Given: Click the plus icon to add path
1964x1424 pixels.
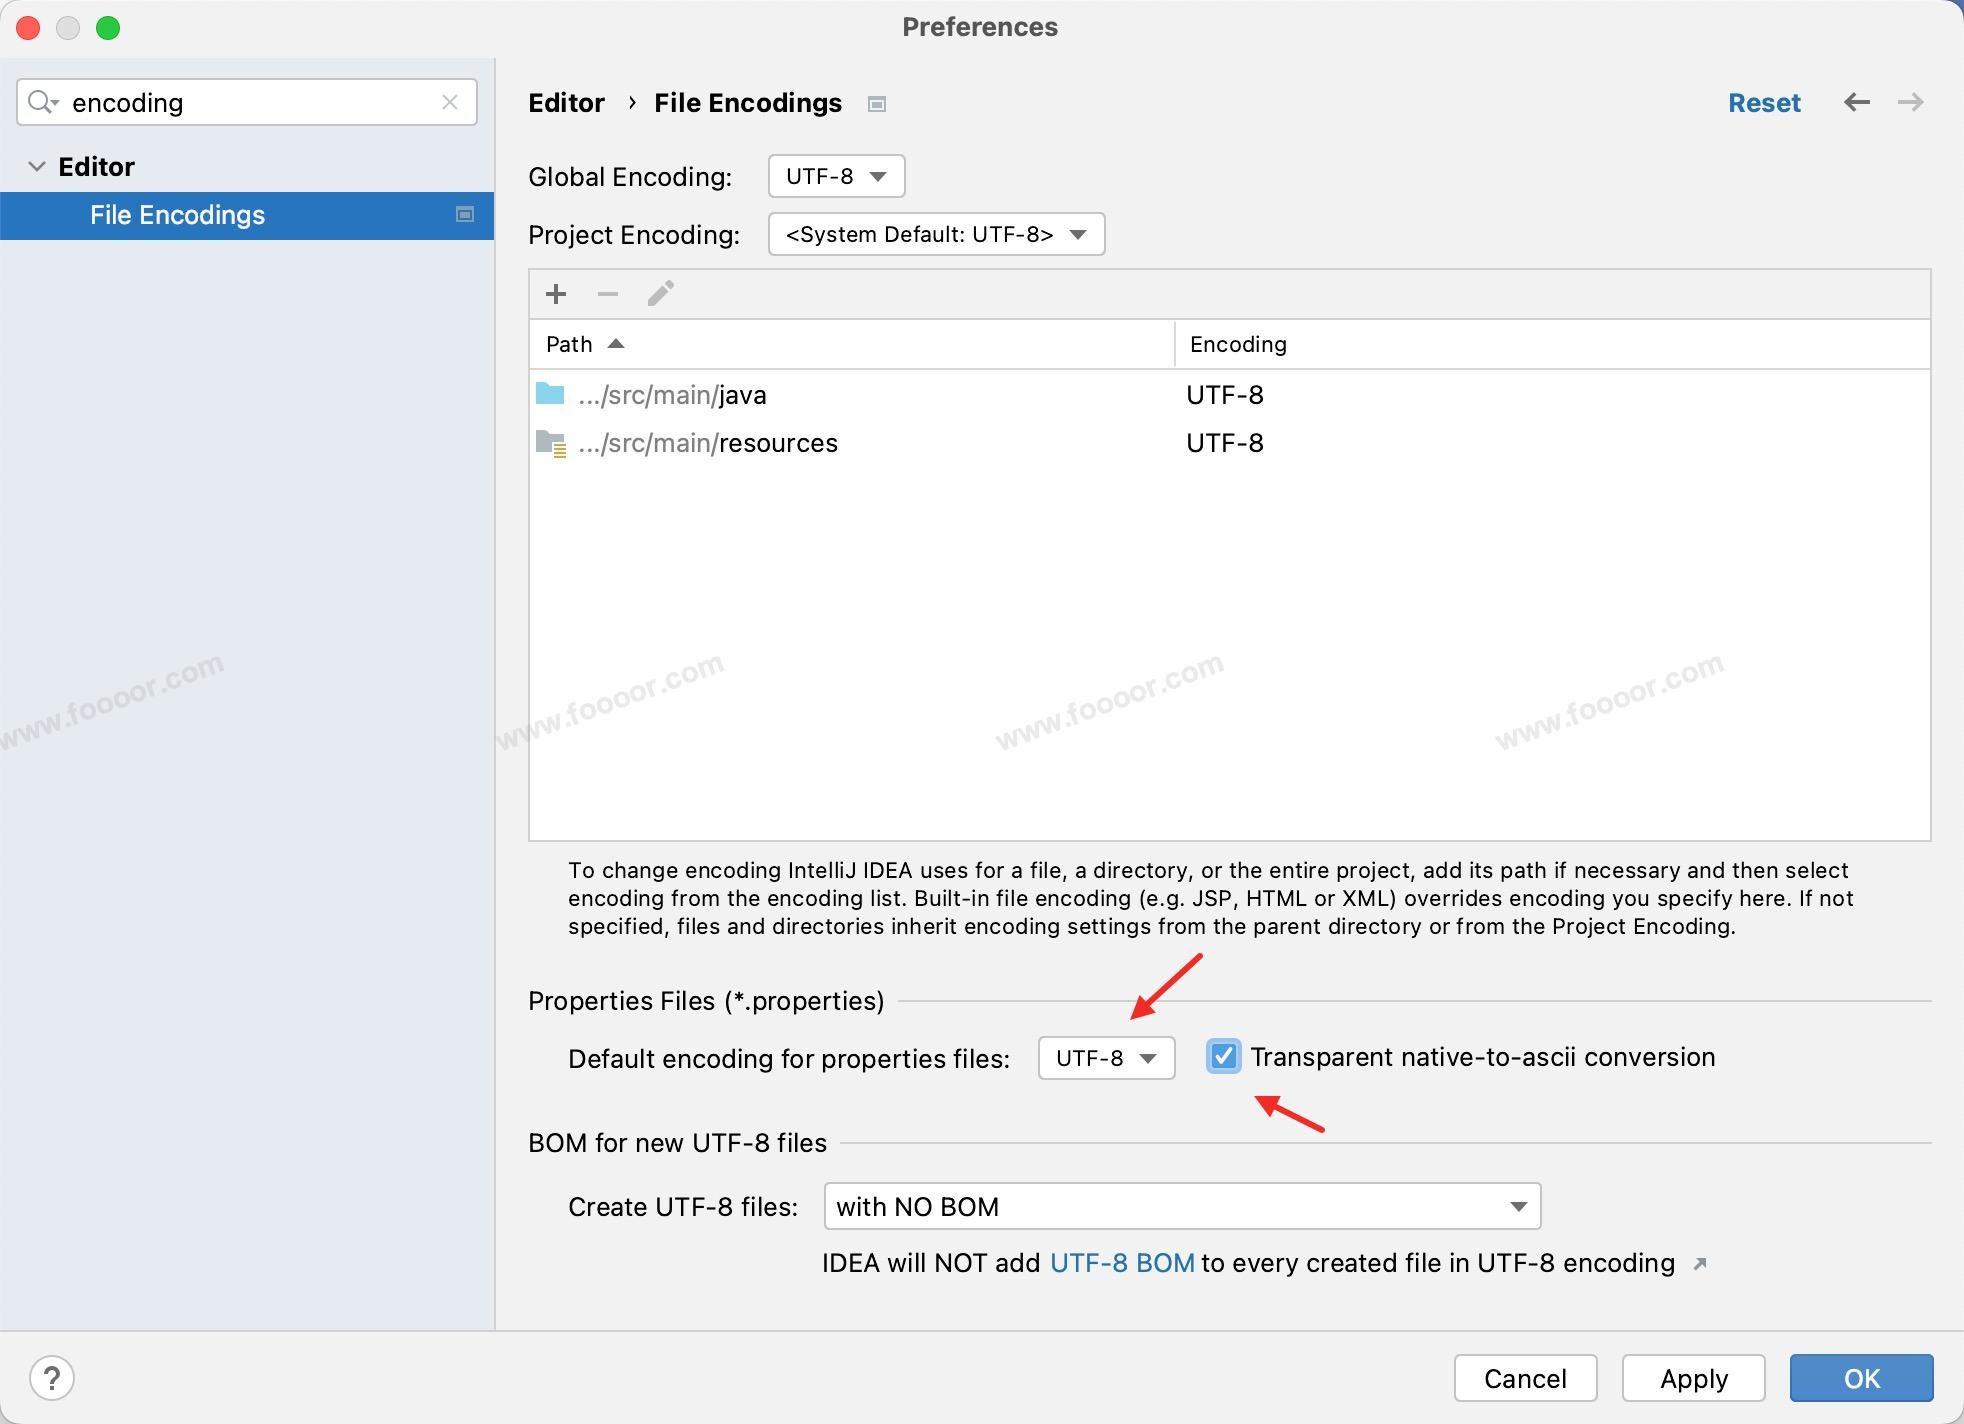Looking at the screenshot, I should coord(556,294).
